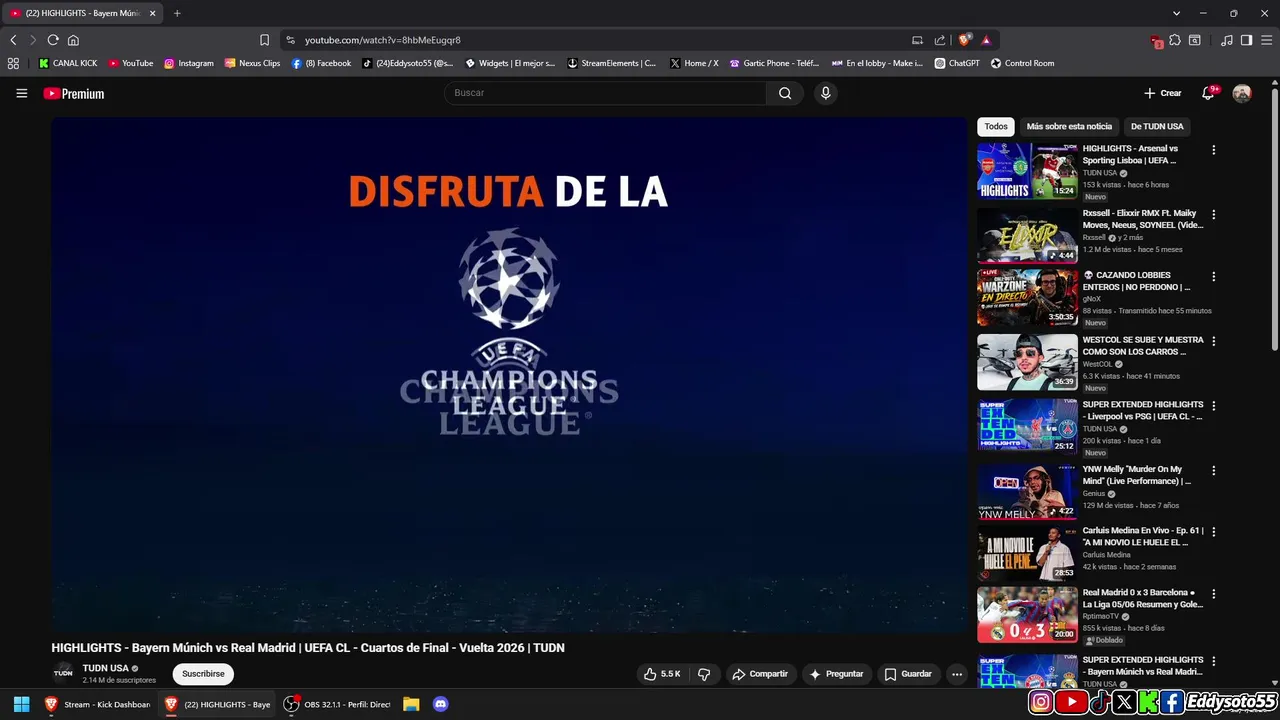The width and height of the screenshot is (1280, 720).
Task: Switch to Stream - Kick Dashboard taskbar window
Action: click(x=98, y=704)
